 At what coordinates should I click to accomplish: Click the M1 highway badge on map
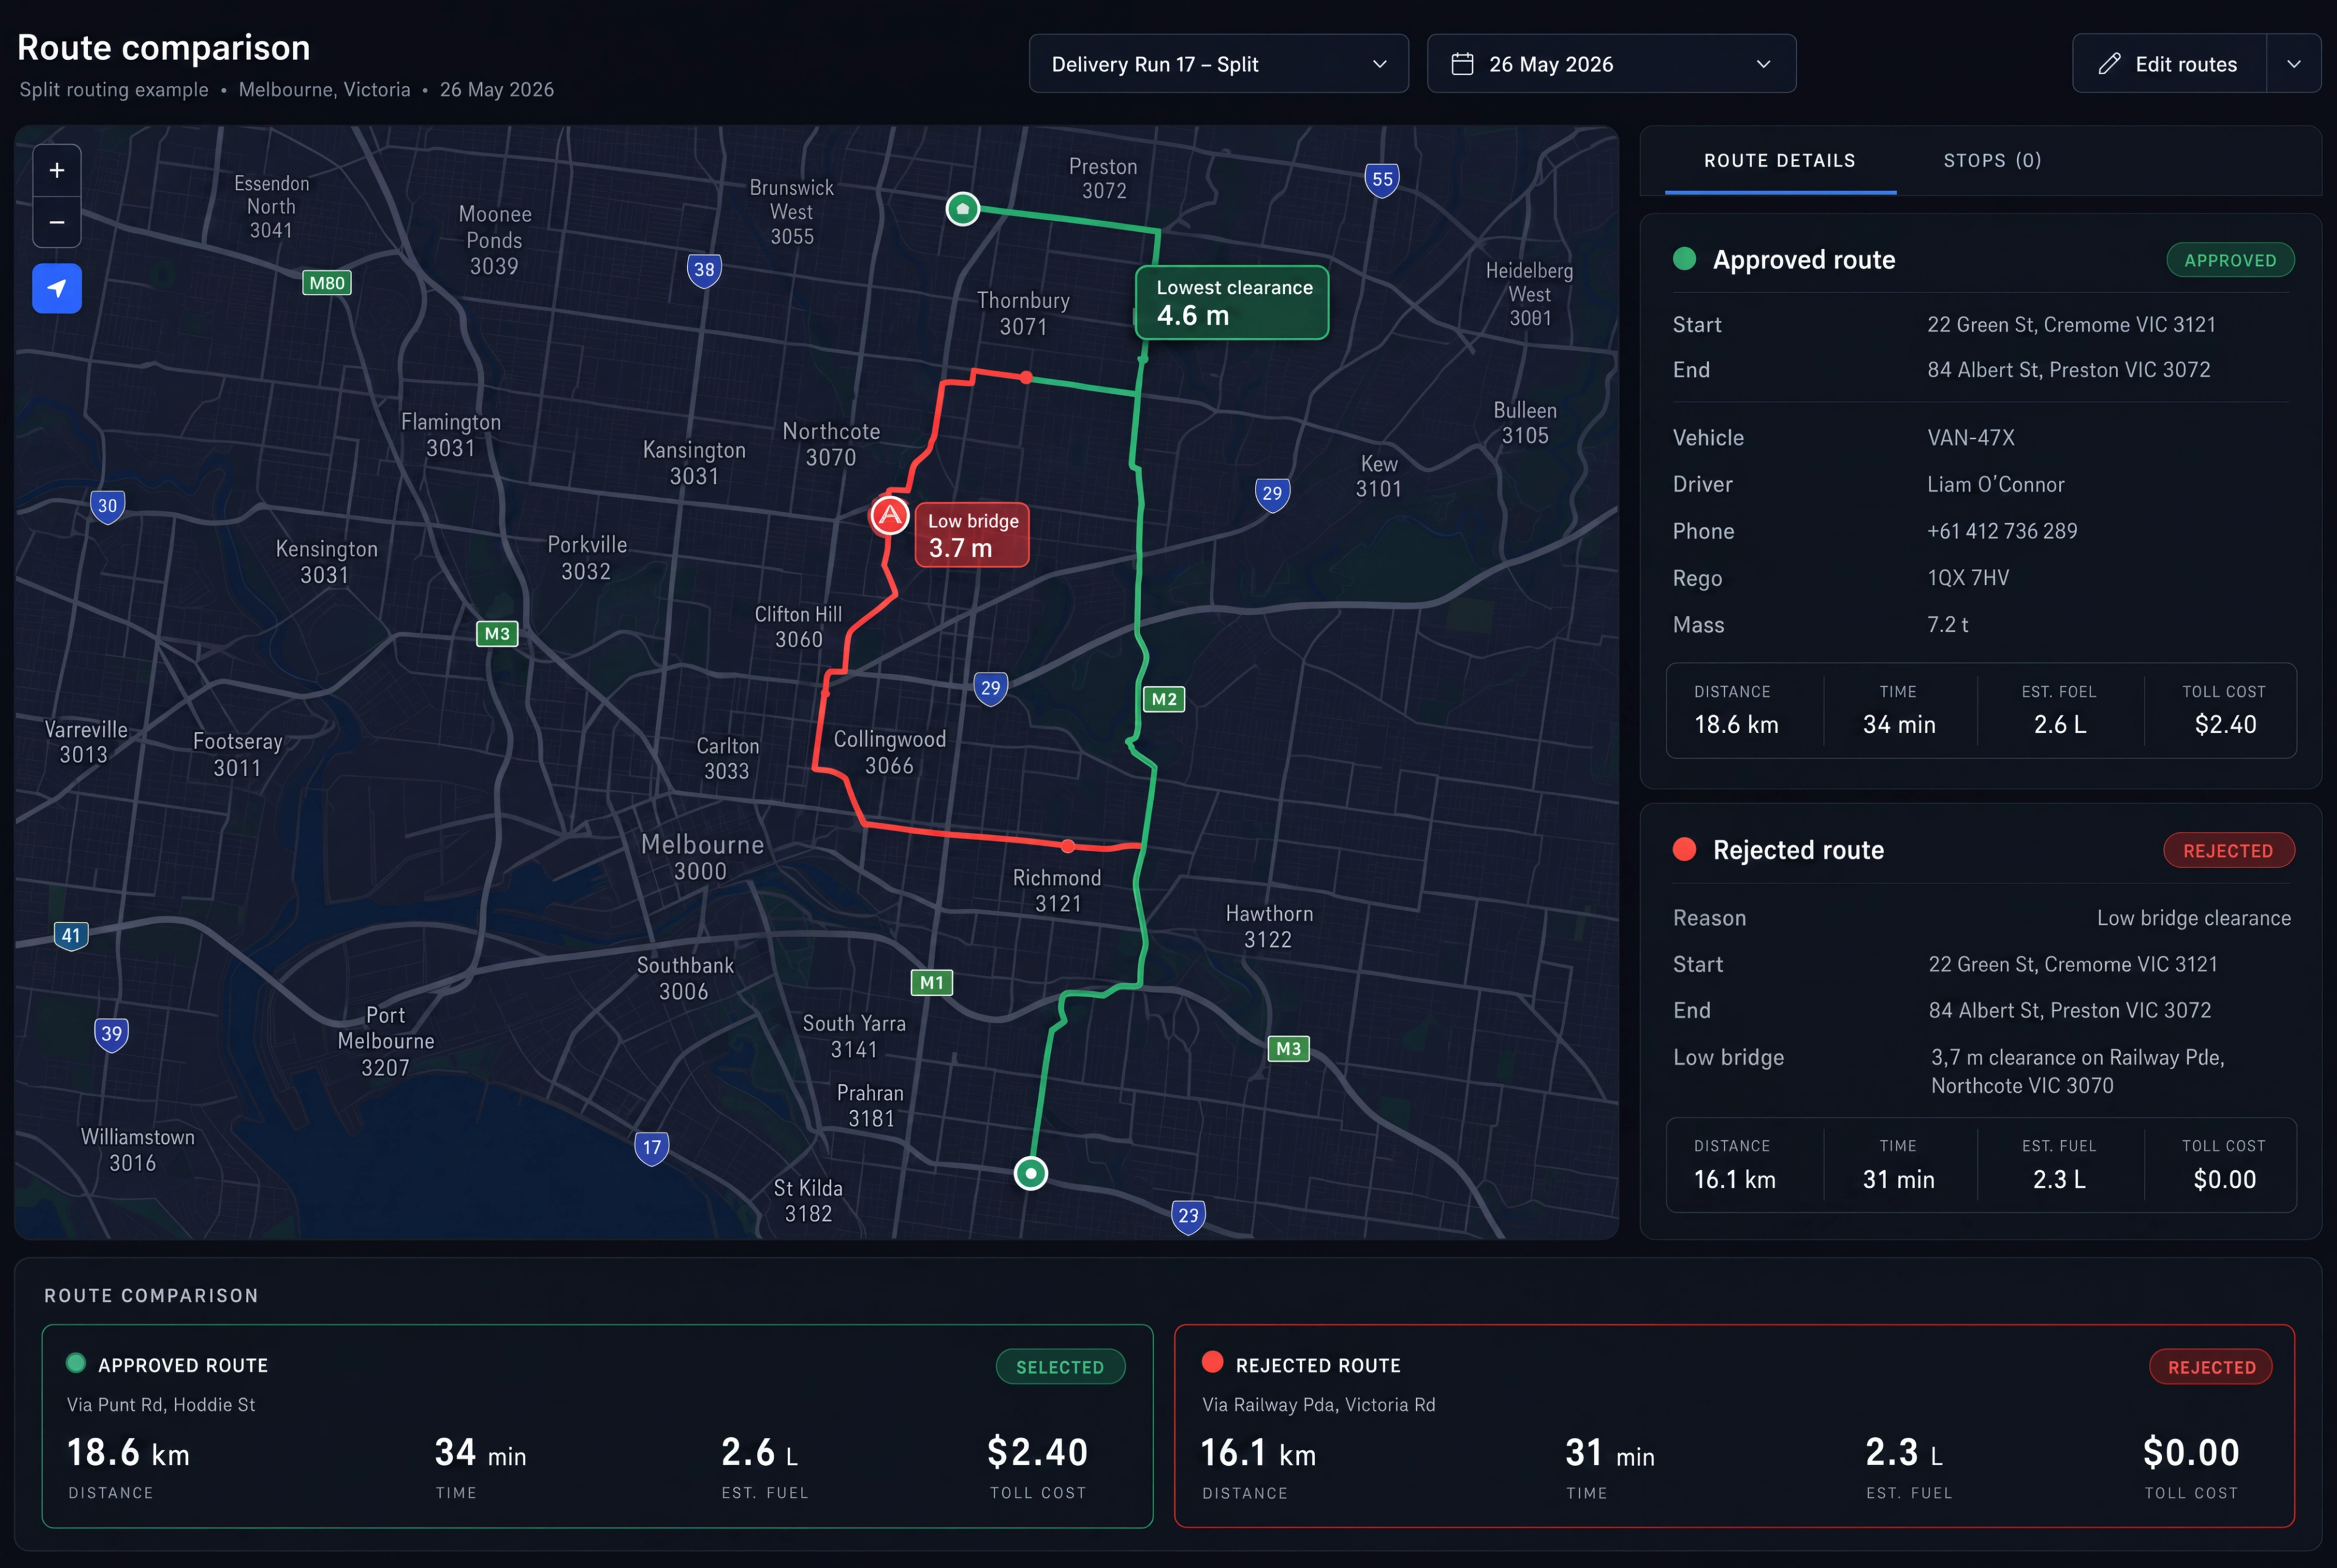[932, 982]
